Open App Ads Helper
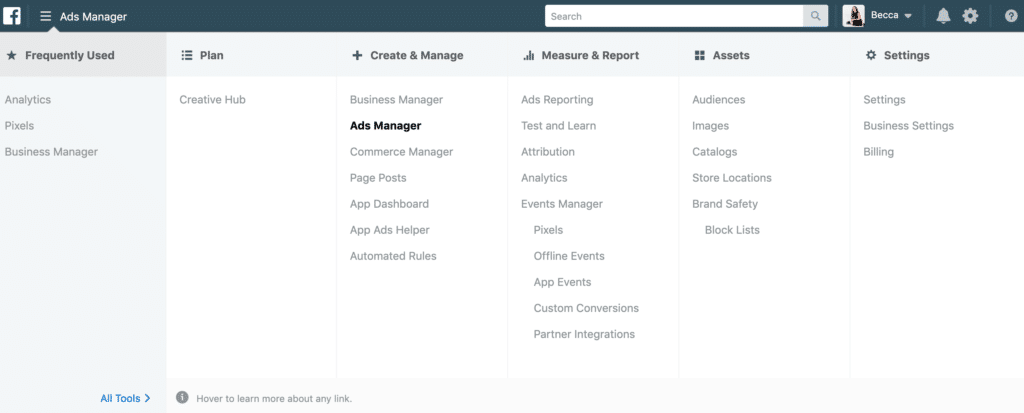The width and height of the screenshot is (1024, 413). (390, 230)
